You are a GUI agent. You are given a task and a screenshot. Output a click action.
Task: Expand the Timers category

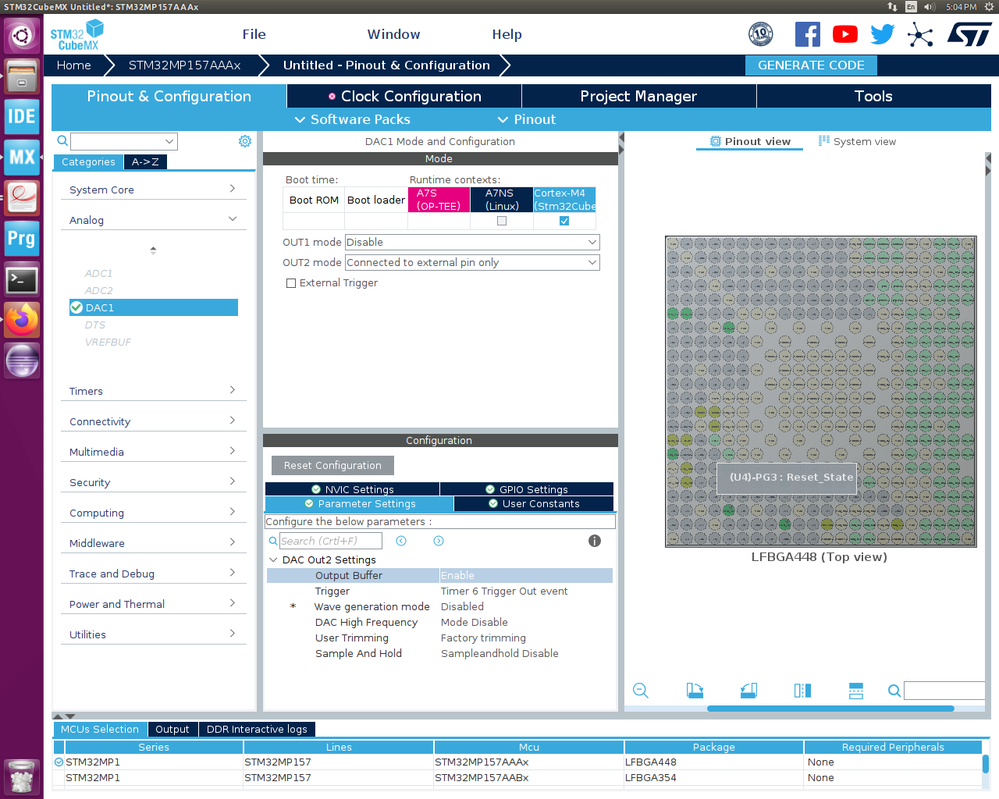153,391
